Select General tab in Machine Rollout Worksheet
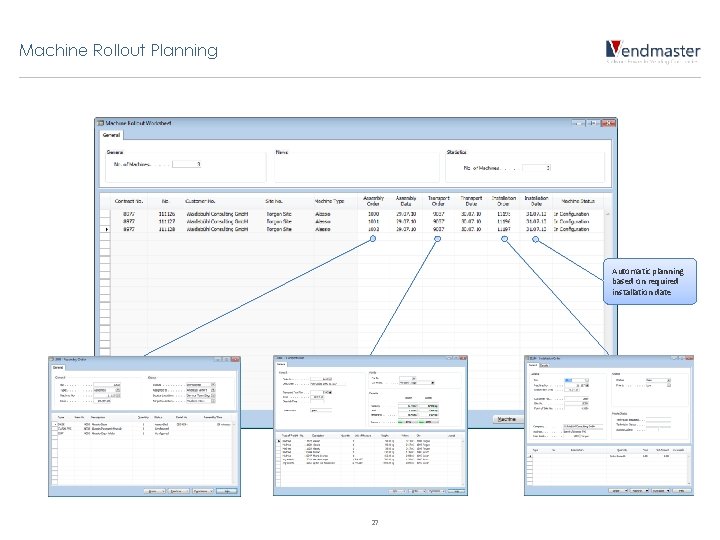The height and width of the screenshot is (540, 720). (x=112, y=135)
